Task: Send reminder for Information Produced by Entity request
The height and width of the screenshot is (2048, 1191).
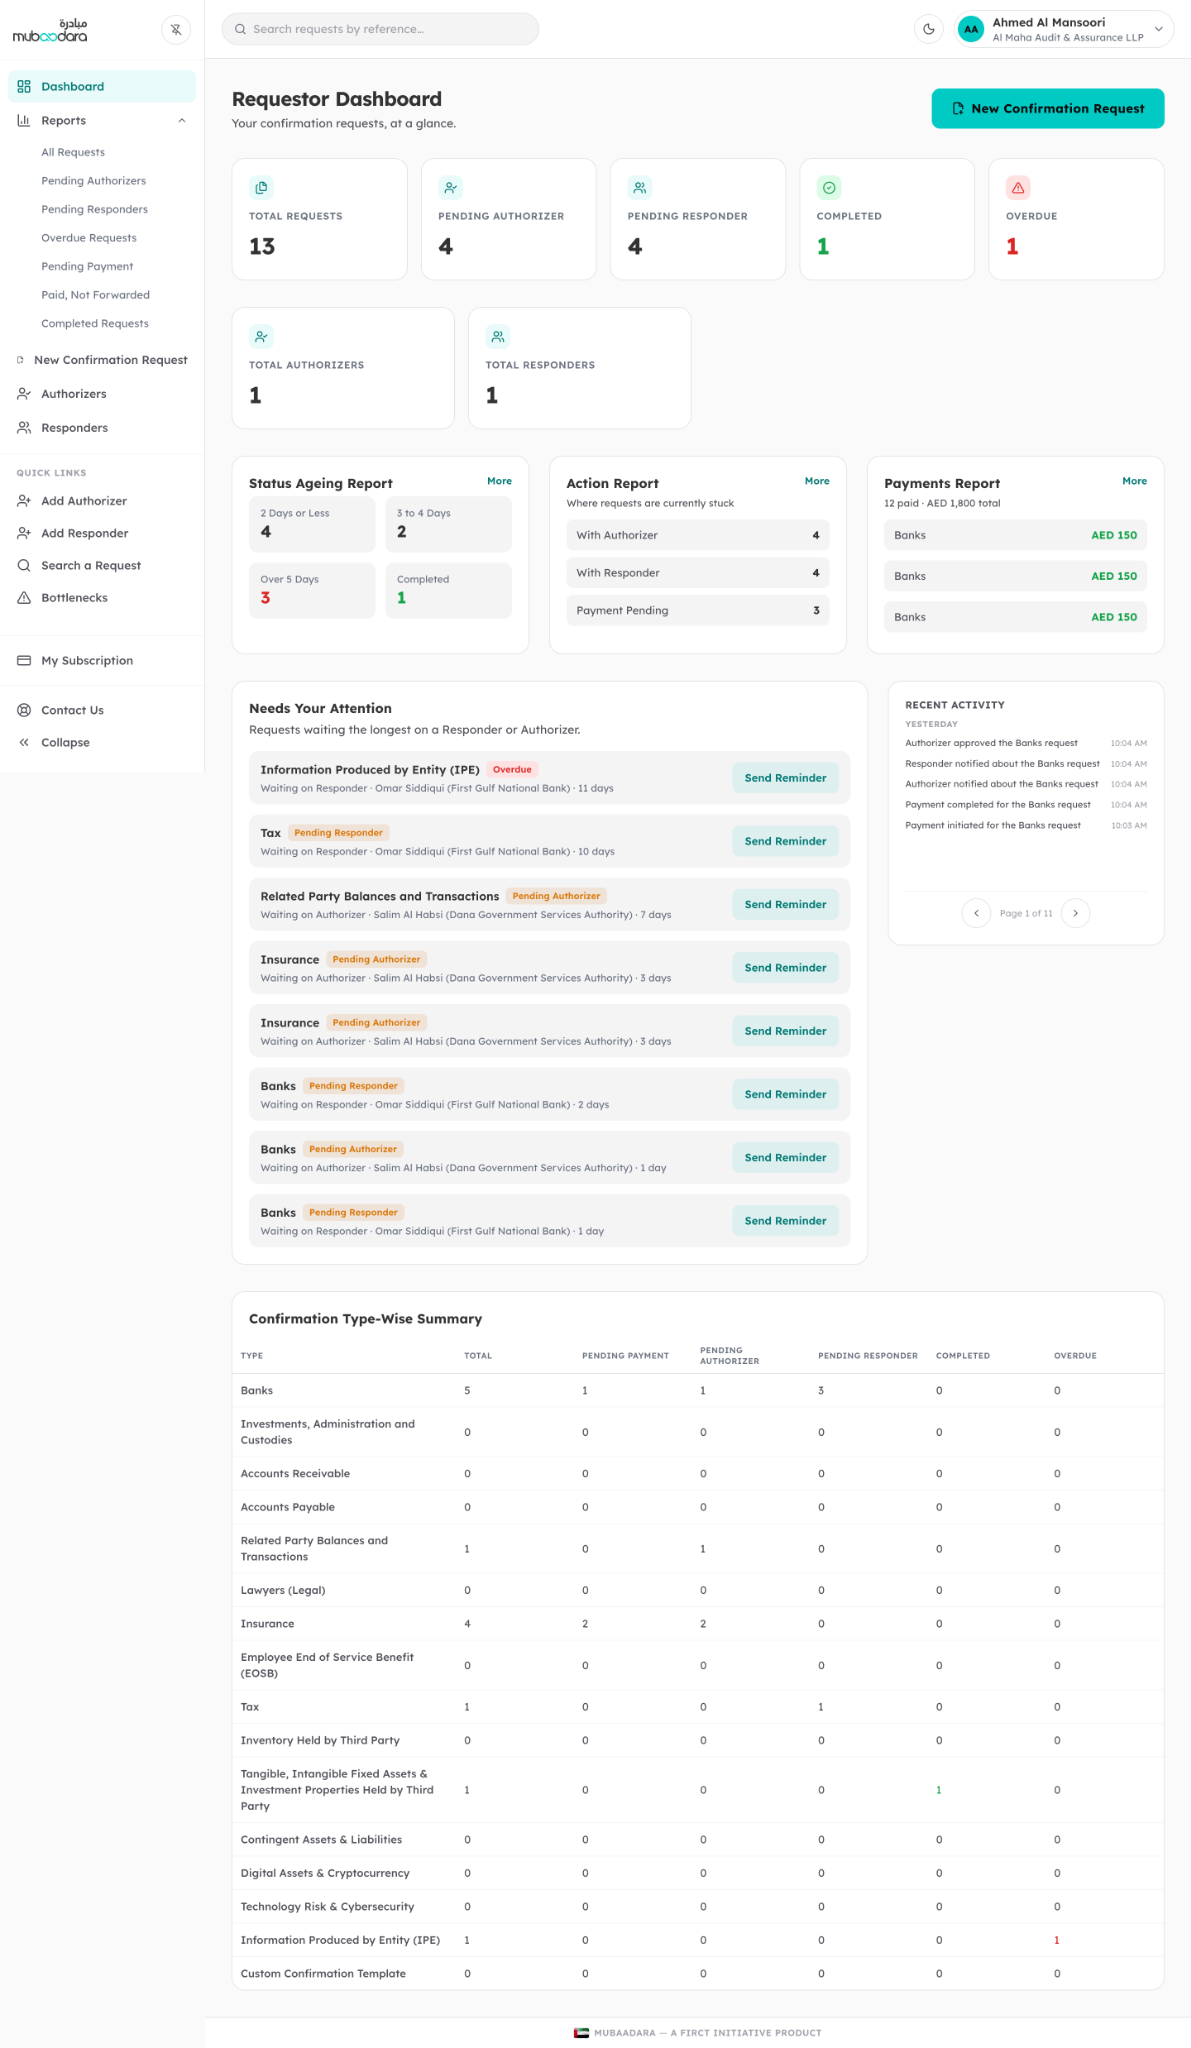Action: tap(785, 778)
